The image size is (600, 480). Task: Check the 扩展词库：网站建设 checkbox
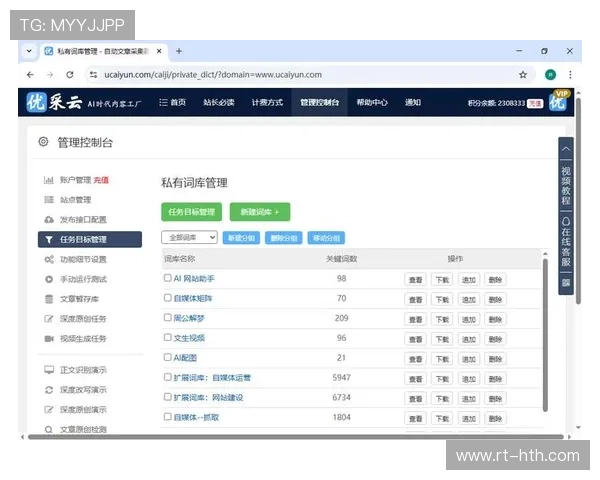tap(167, 397)
